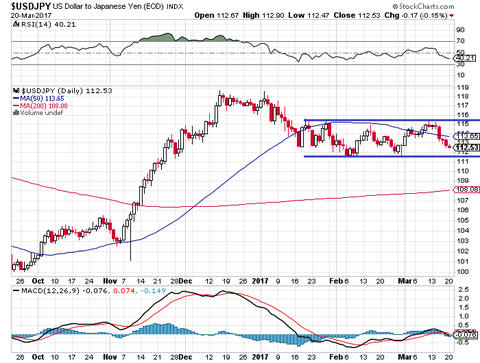Click the price axis value 100
The image size is (480, 363).
tap(463, 272)
